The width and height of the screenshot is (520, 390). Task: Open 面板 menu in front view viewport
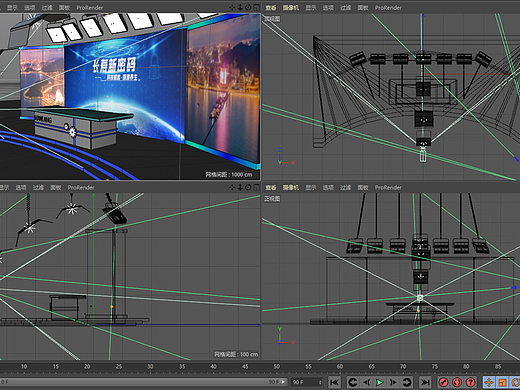pyautogui.click(x=363, y=187)
